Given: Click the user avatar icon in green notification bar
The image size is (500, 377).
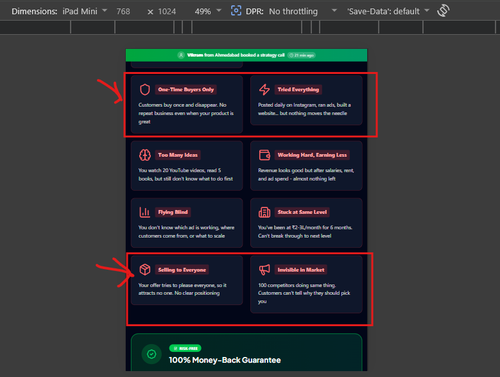Looking at the screenshot, I should [181, 55].
